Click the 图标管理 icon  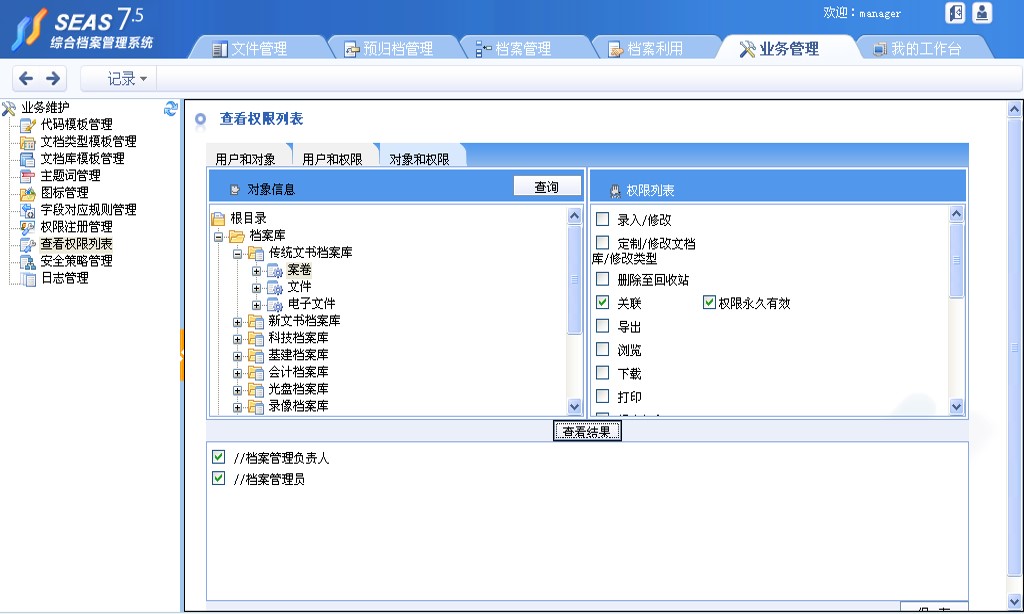[28, 193]
